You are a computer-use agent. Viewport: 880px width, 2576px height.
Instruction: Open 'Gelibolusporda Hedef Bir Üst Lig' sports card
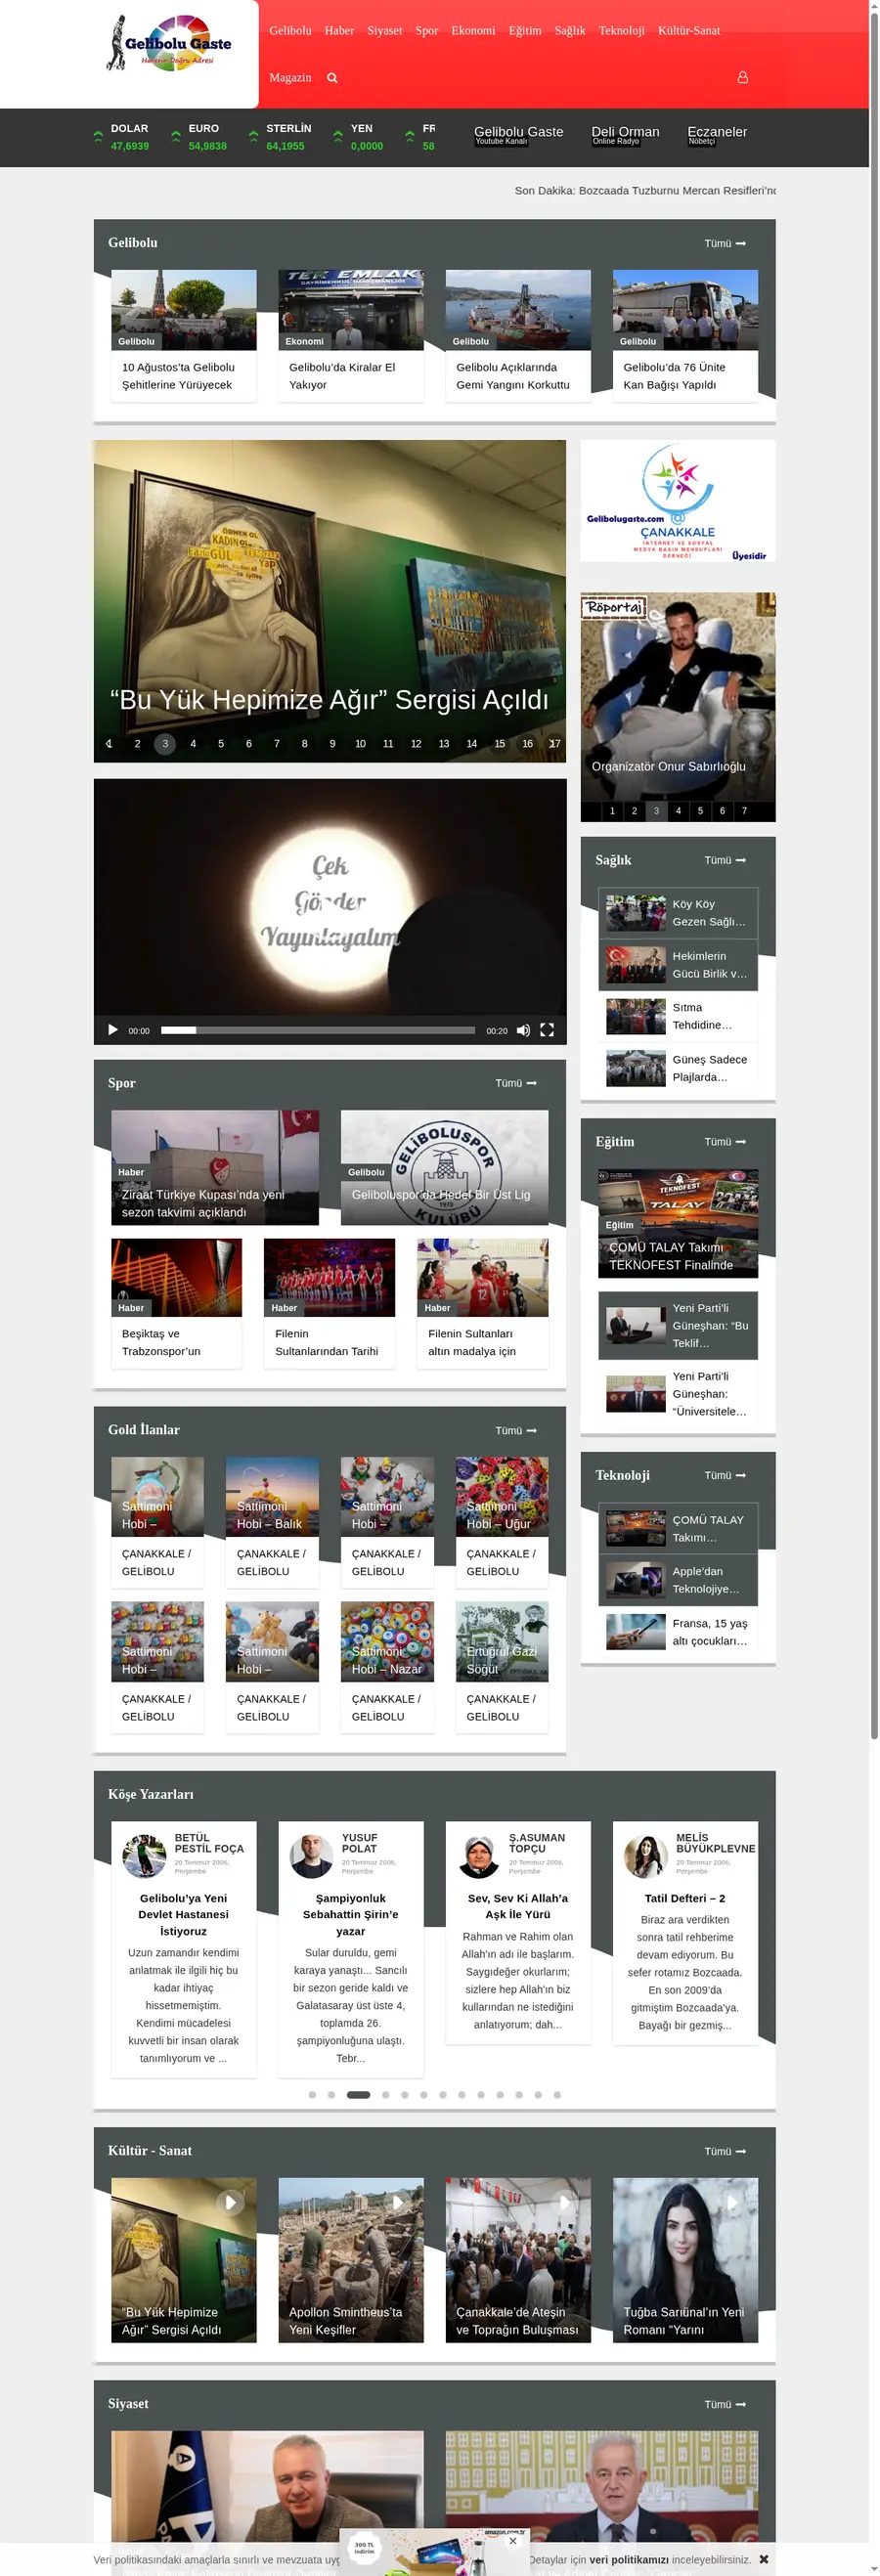click(444, 1168)
